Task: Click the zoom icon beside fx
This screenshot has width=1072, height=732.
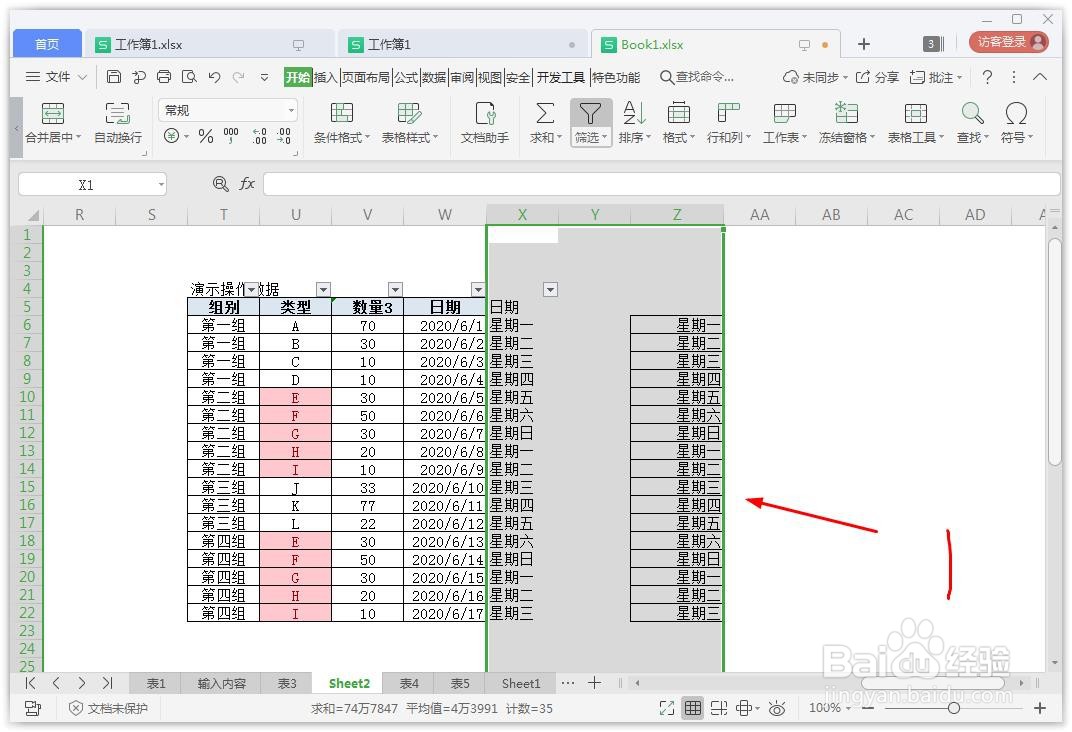Action: pyautogui.click(x=220, y=183)
